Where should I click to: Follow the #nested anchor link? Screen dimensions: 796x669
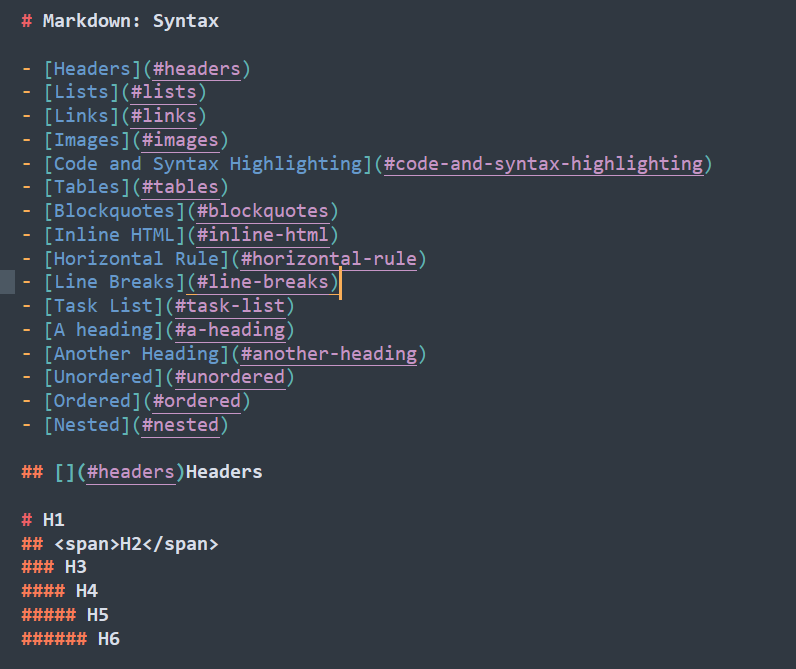(x=180, y=425)
